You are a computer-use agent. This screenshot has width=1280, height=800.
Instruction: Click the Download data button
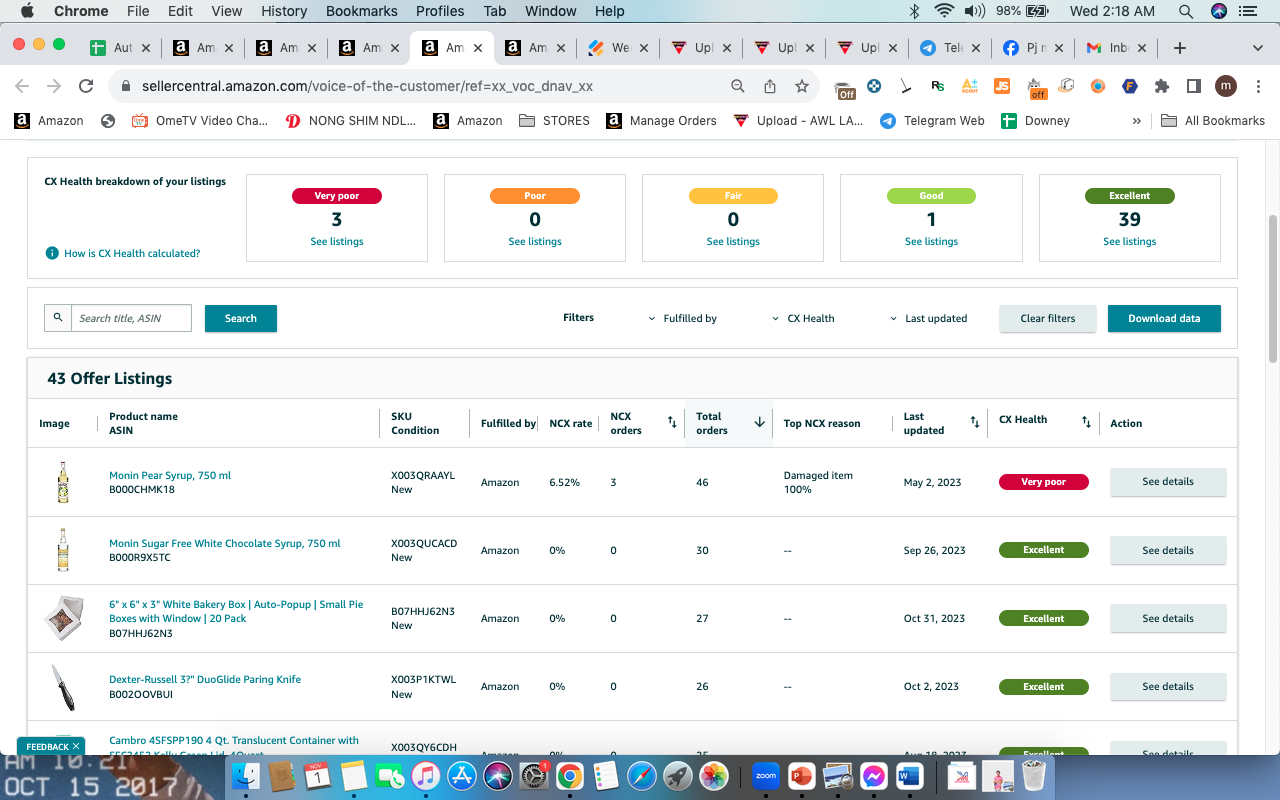point(1164,318)
